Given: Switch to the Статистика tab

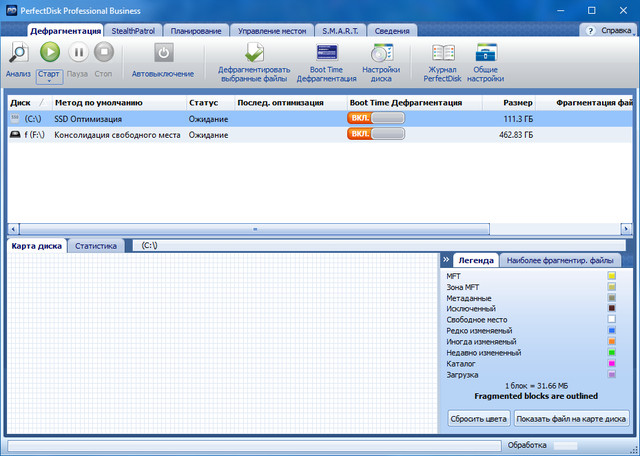Looking at the screenshot, I should coord(96,245).
